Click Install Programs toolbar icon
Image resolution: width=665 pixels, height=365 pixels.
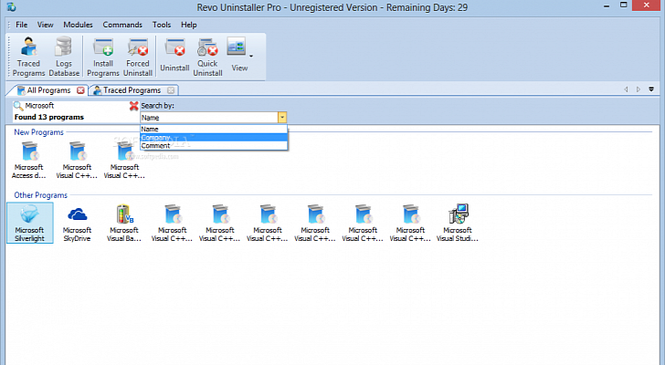pyautogui.click(x=103, y=57)
